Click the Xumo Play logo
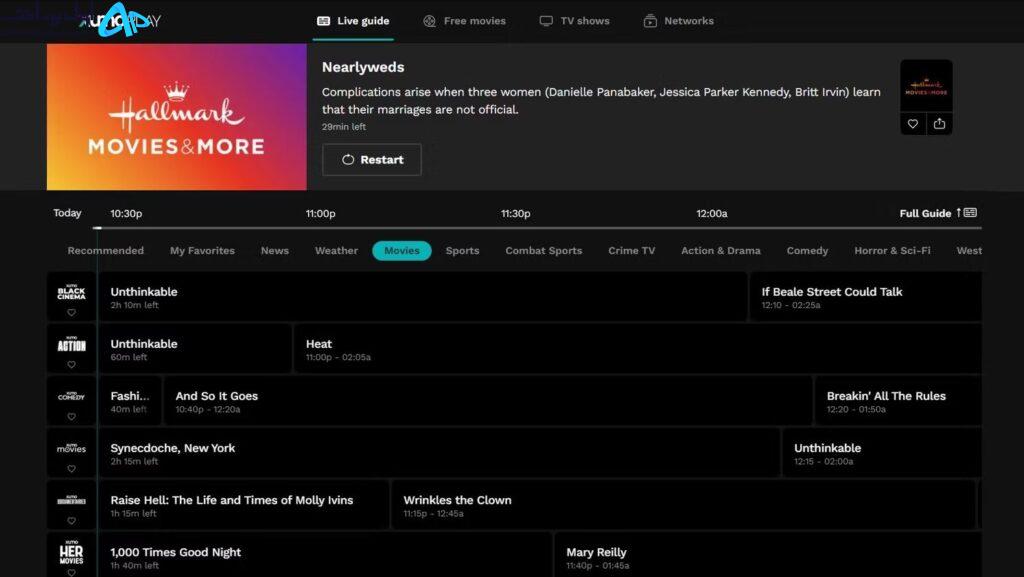1024x577 pixels. pyautogui.click(x=120, y=21)
